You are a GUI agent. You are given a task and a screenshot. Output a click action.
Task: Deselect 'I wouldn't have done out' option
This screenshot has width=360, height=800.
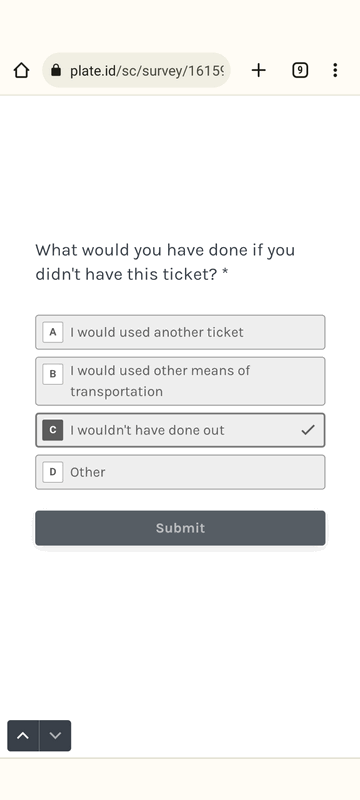180,430
